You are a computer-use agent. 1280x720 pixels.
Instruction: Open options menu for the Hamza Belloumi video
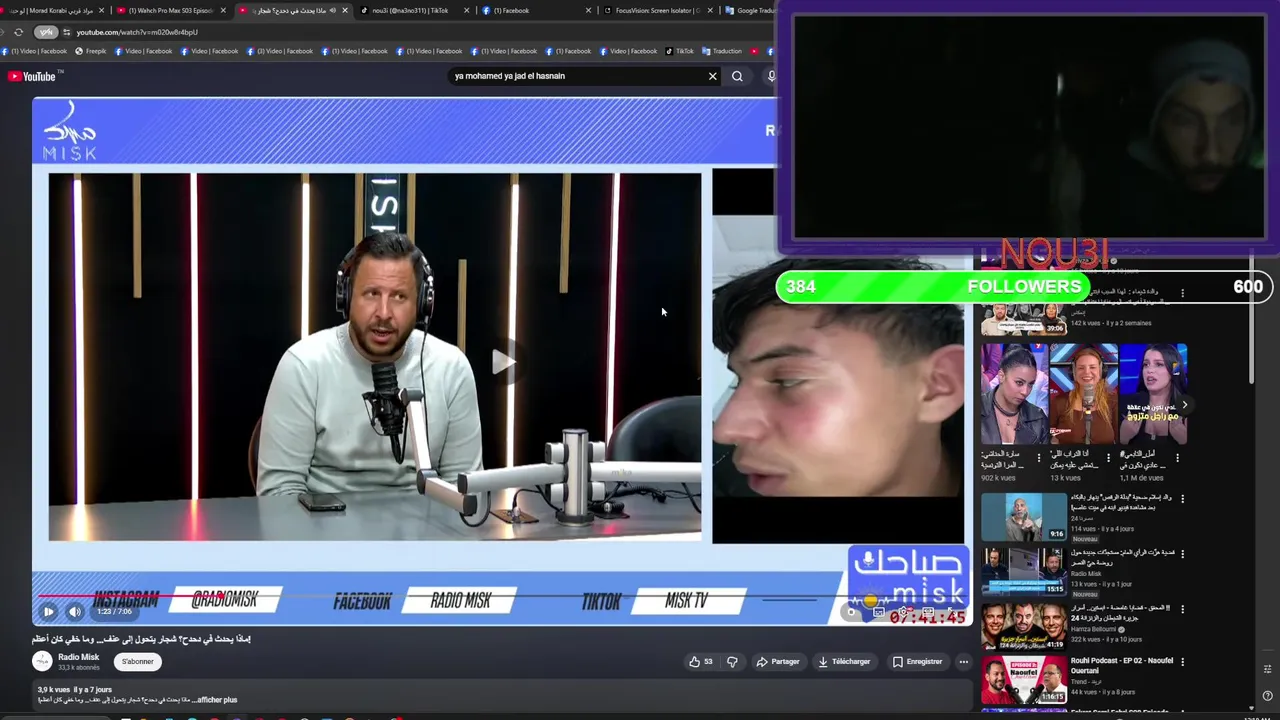point(1183,608)
